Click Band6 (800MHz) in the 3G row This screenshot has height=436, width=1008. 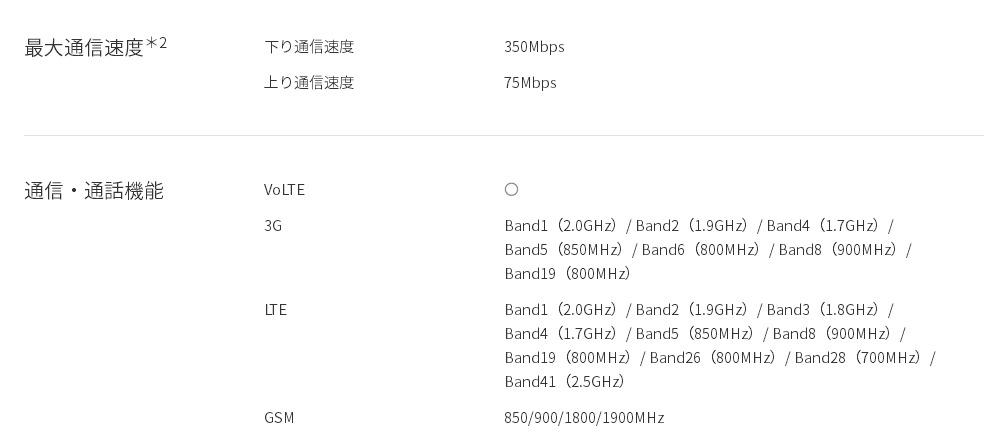[702, 250]
